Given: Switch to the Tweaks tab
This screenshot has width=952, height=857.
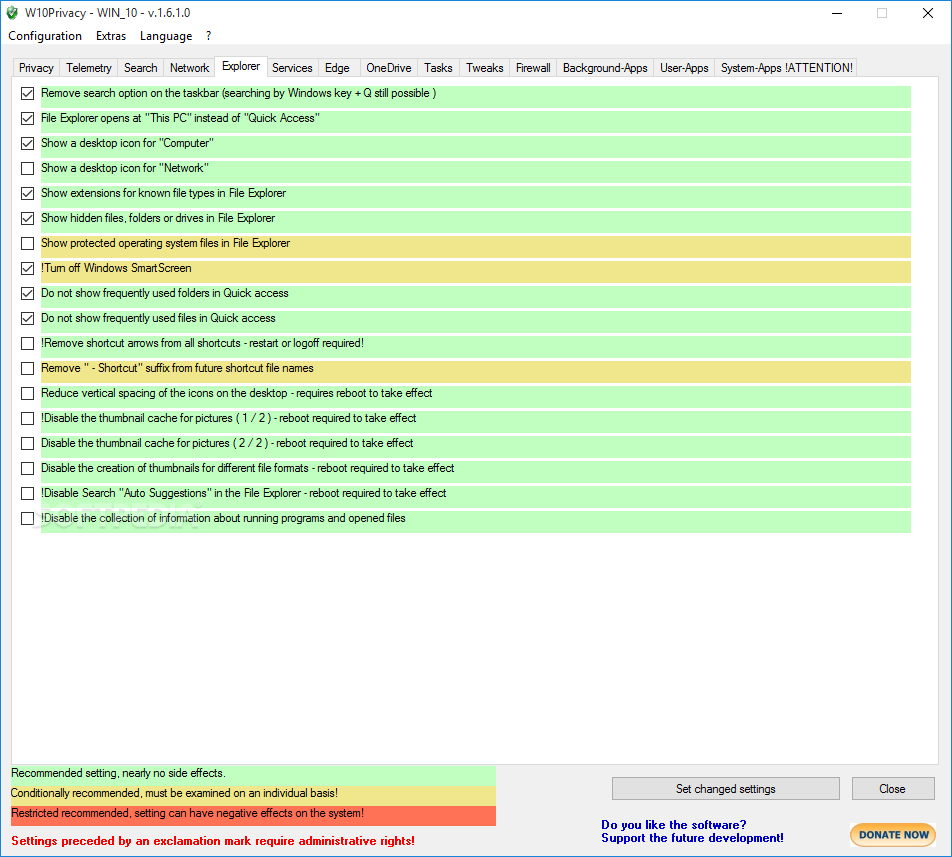Looking at the screenshot, I should [484, 68].
